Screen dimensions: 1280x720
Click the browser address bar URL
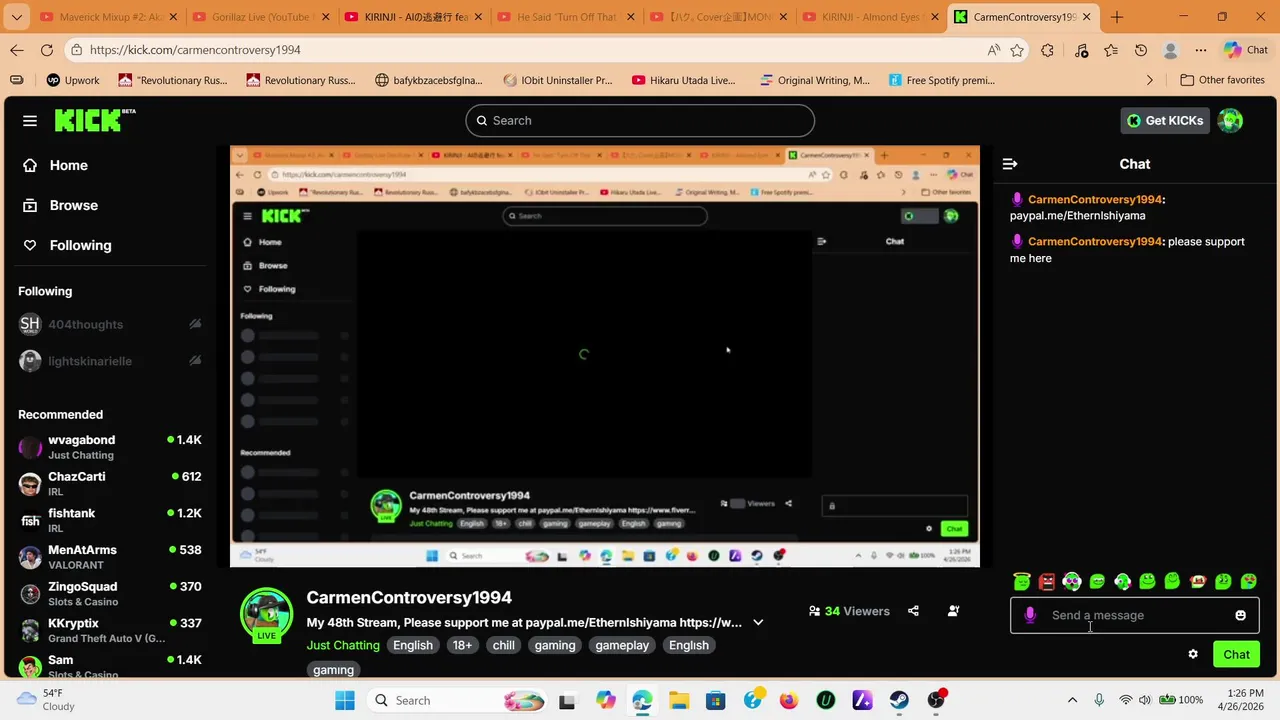tap(195, 50)
